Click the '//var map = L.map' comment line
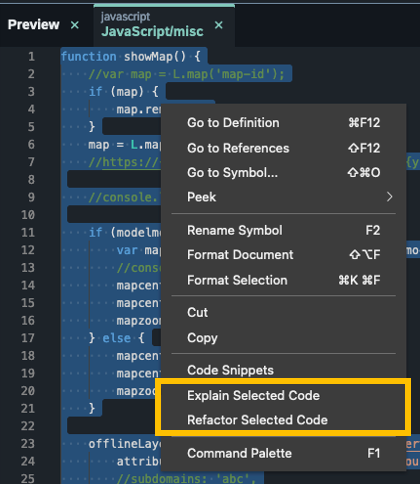This screenshot has width=420, height=484. click(187, 74)
